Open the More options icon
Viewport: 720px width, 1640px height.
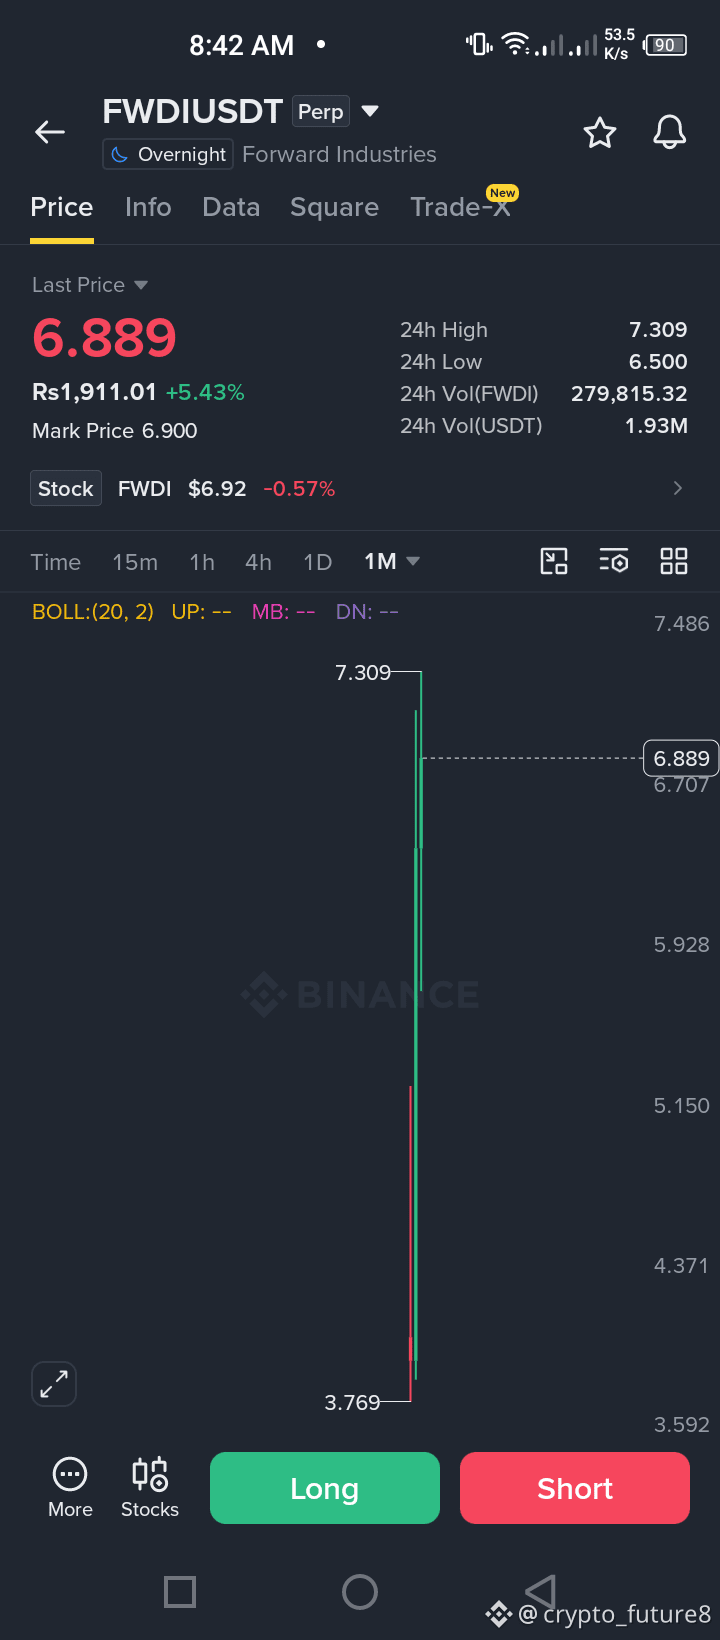pos(70,1488)
